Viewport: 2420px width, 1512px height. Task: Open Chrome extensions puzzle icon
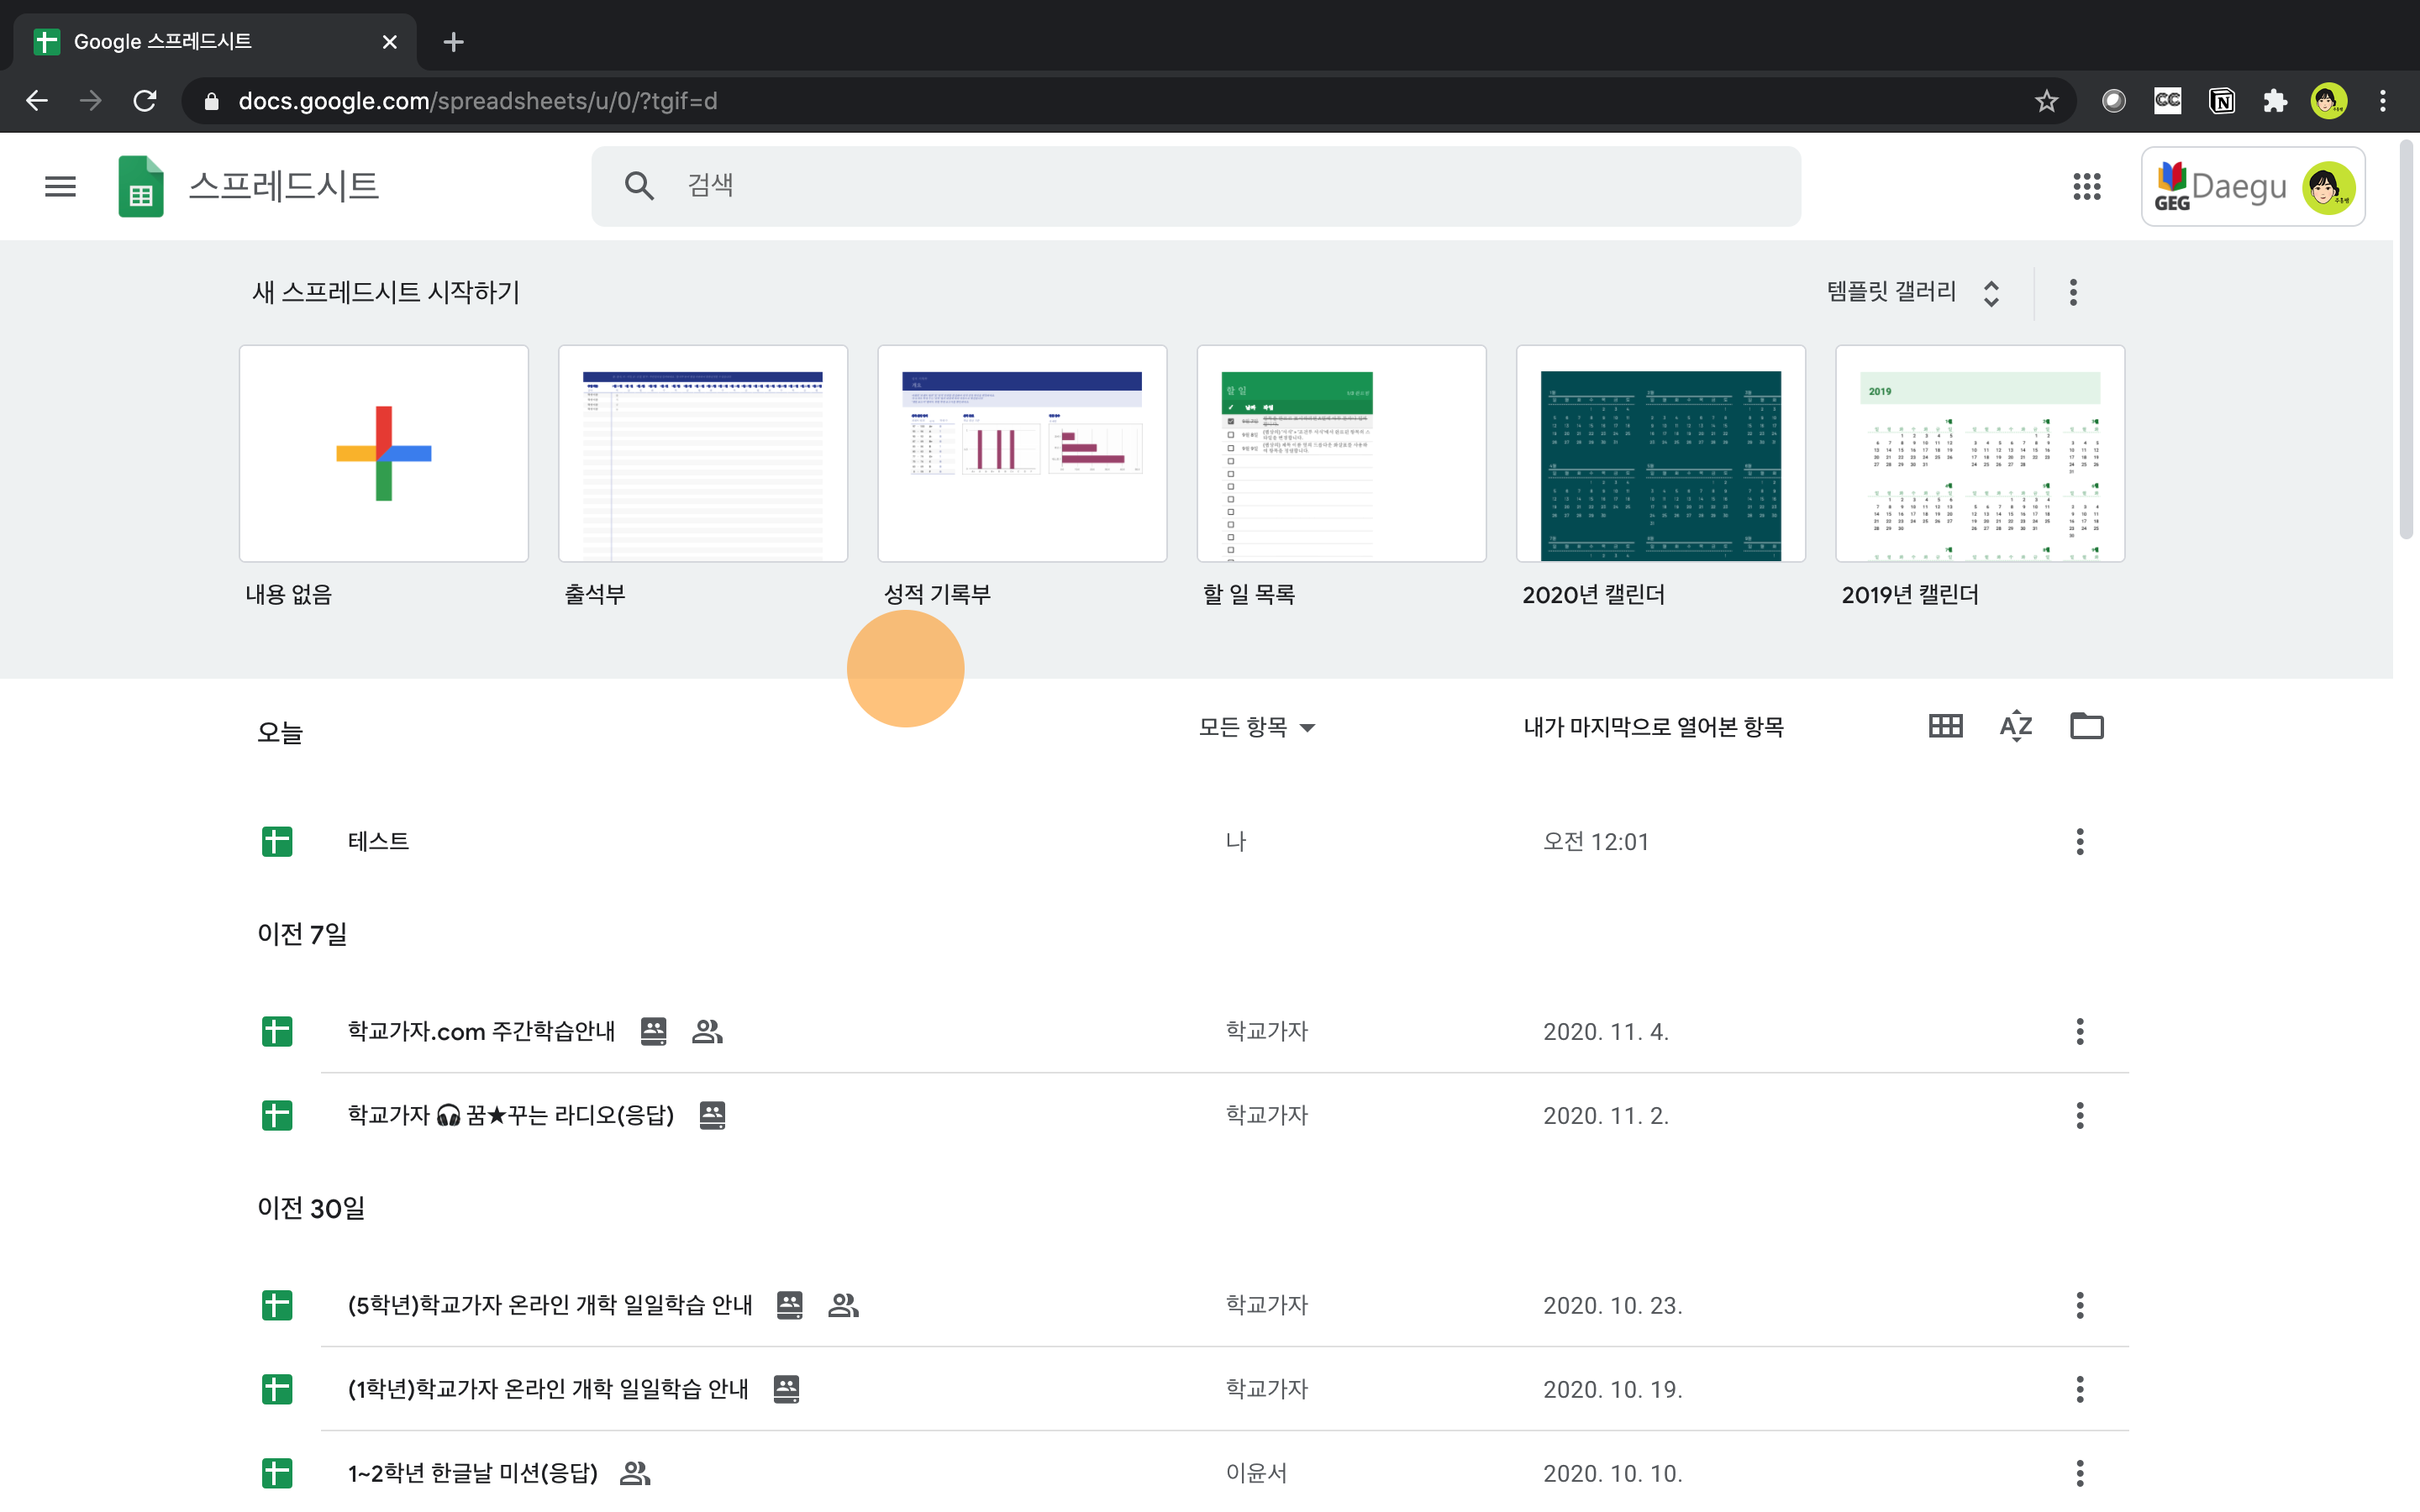[2275, 101]
